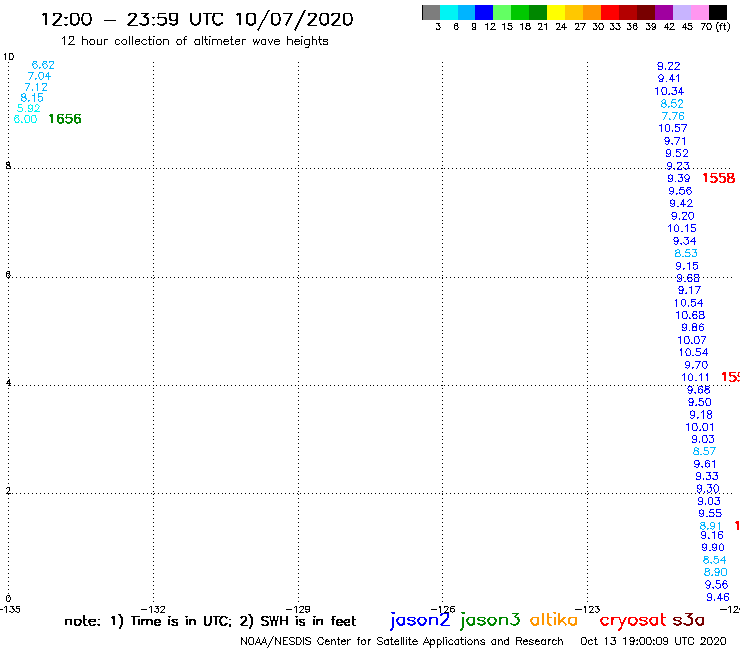
Task: Select the reading 9.39 beside 1558
Action: pyautogui.click(x=679, y=178)
